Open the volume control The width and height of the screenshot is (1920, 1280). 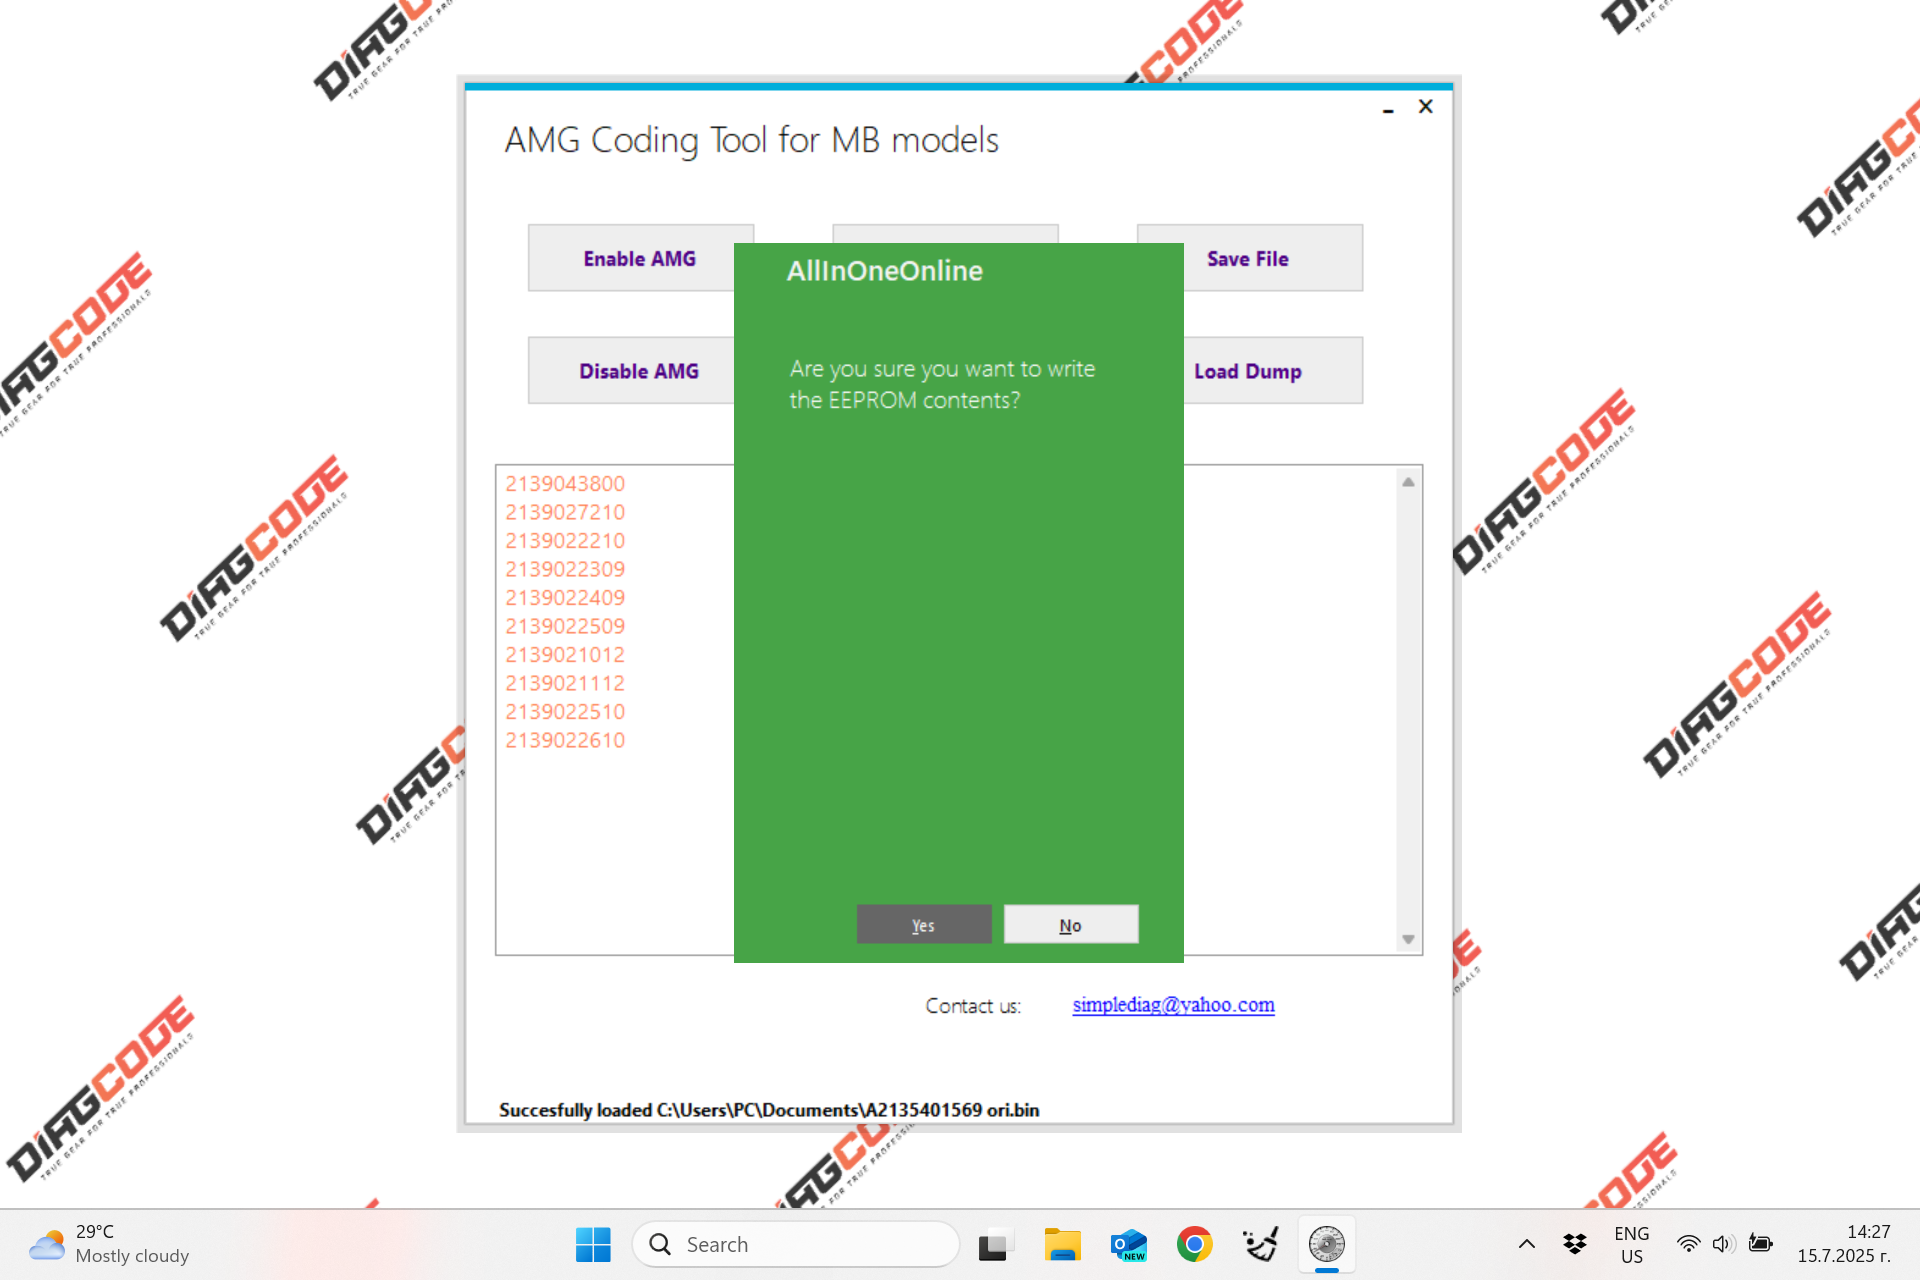1723,1244
